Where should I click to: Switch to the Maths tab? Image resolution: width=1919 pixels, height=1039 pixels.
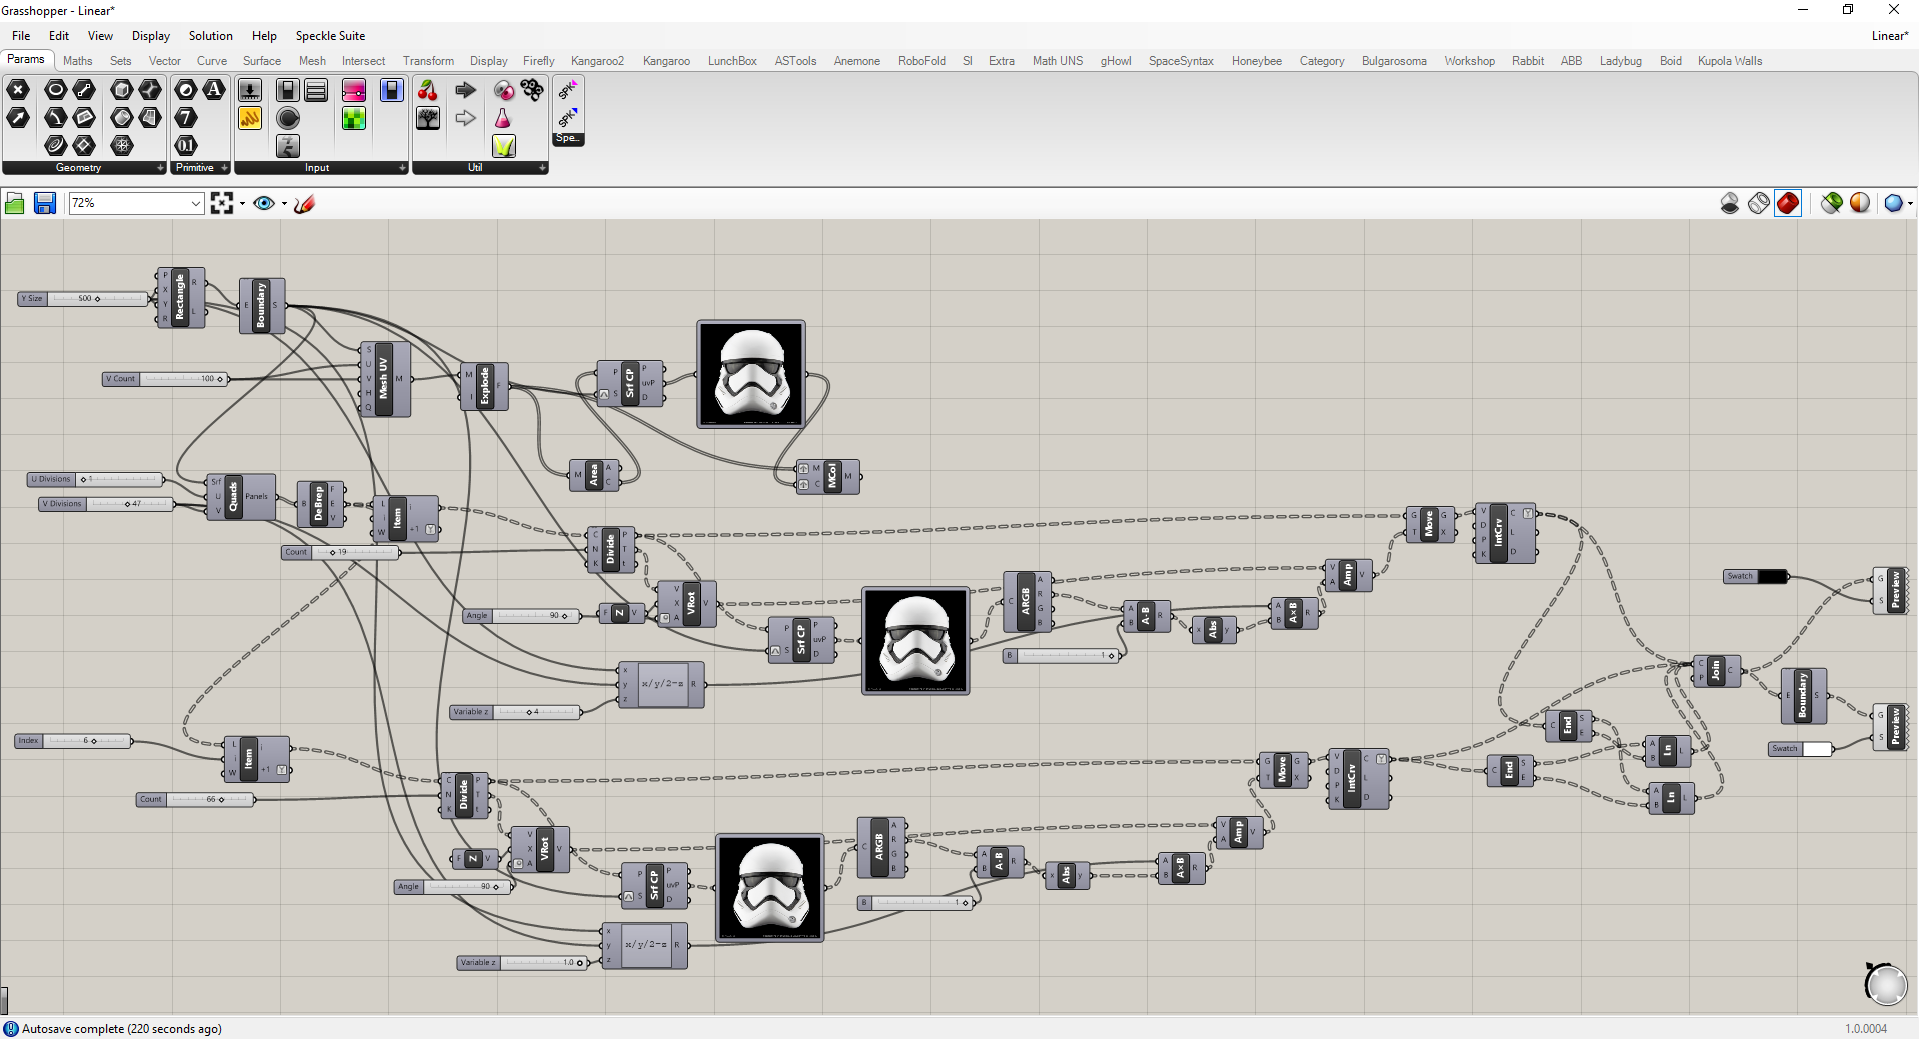point(78,61)
